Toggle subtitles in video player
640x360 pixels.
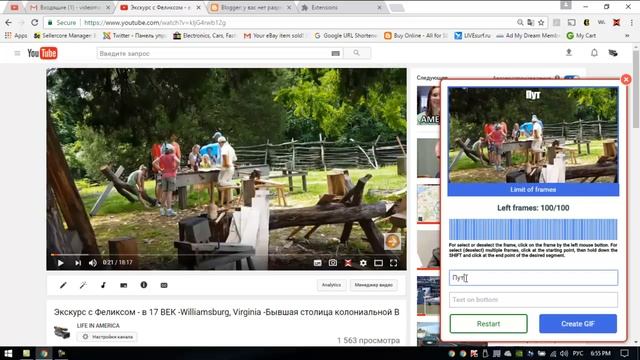pyautogui.click(x=318, y=263)
